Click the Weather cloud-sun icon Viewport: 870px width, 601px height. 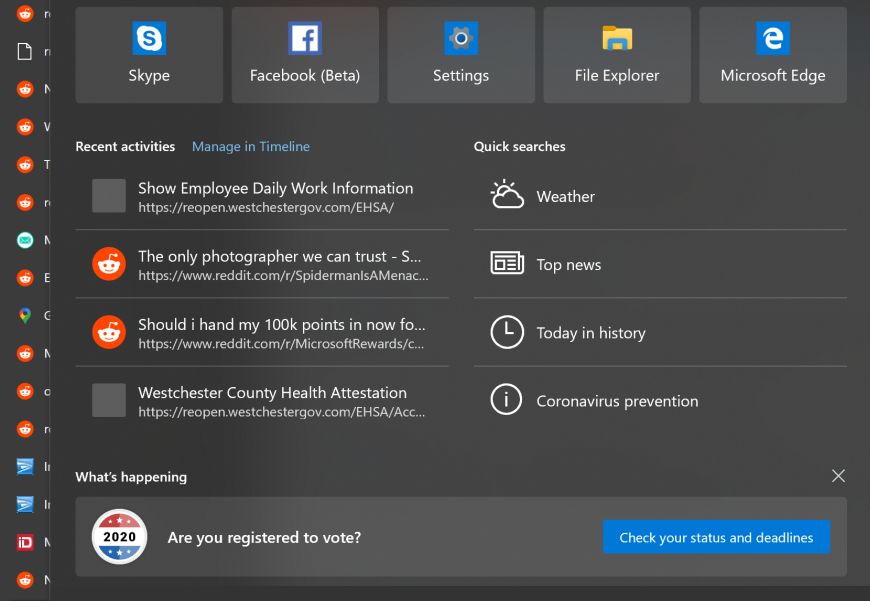(507, 195)
